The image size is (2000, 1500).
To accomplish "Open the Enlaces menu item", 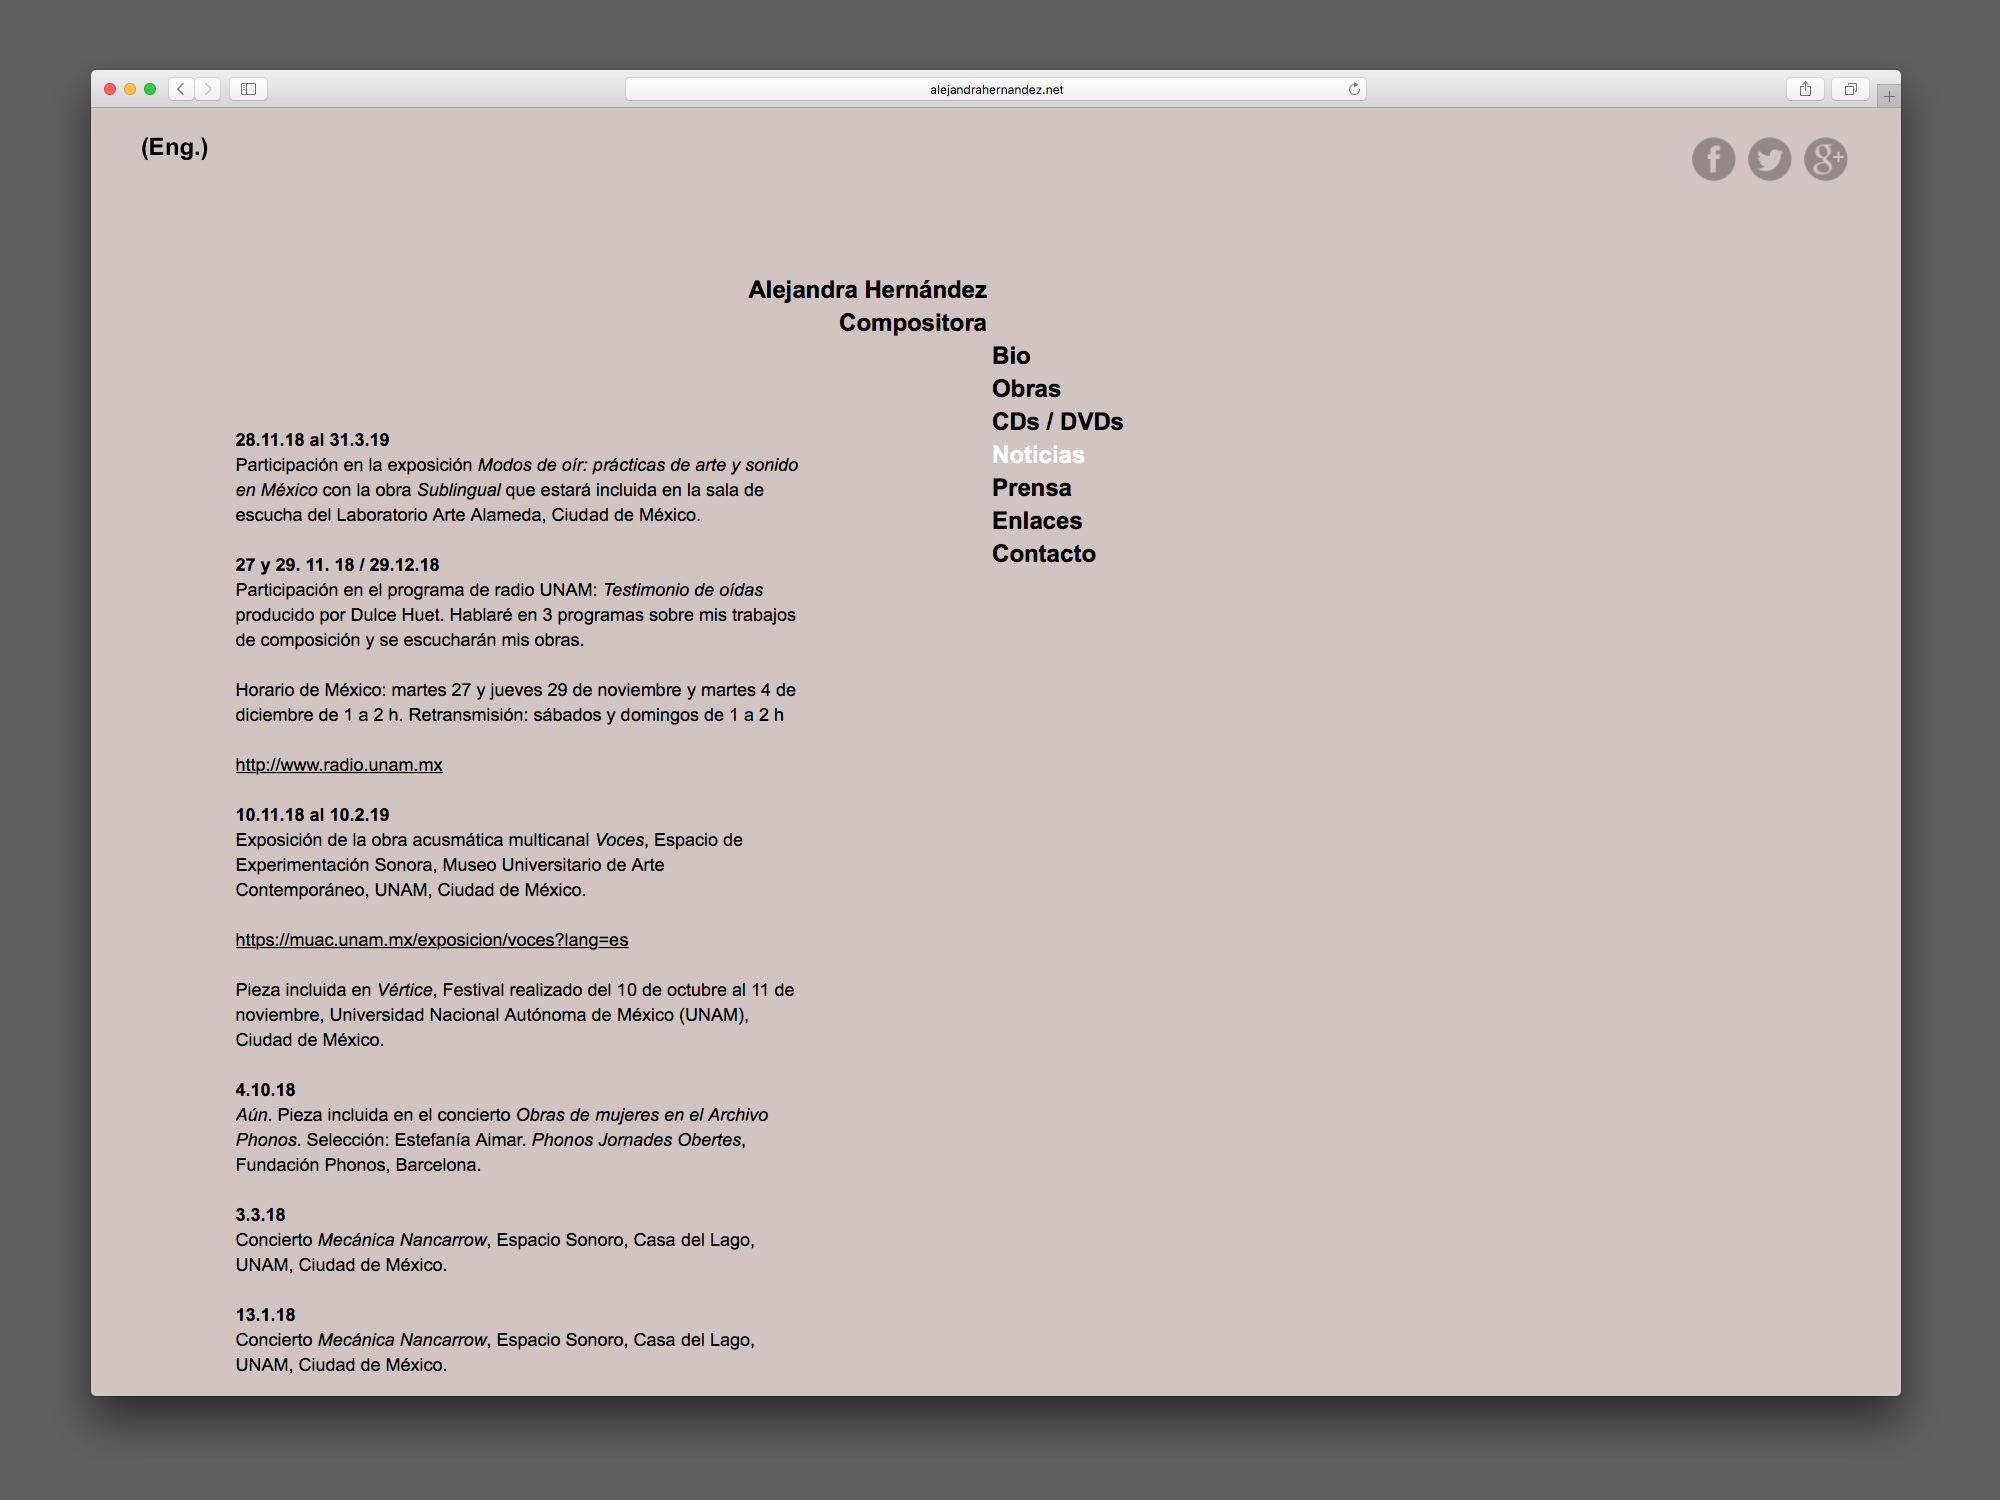I will (1037, 521).
